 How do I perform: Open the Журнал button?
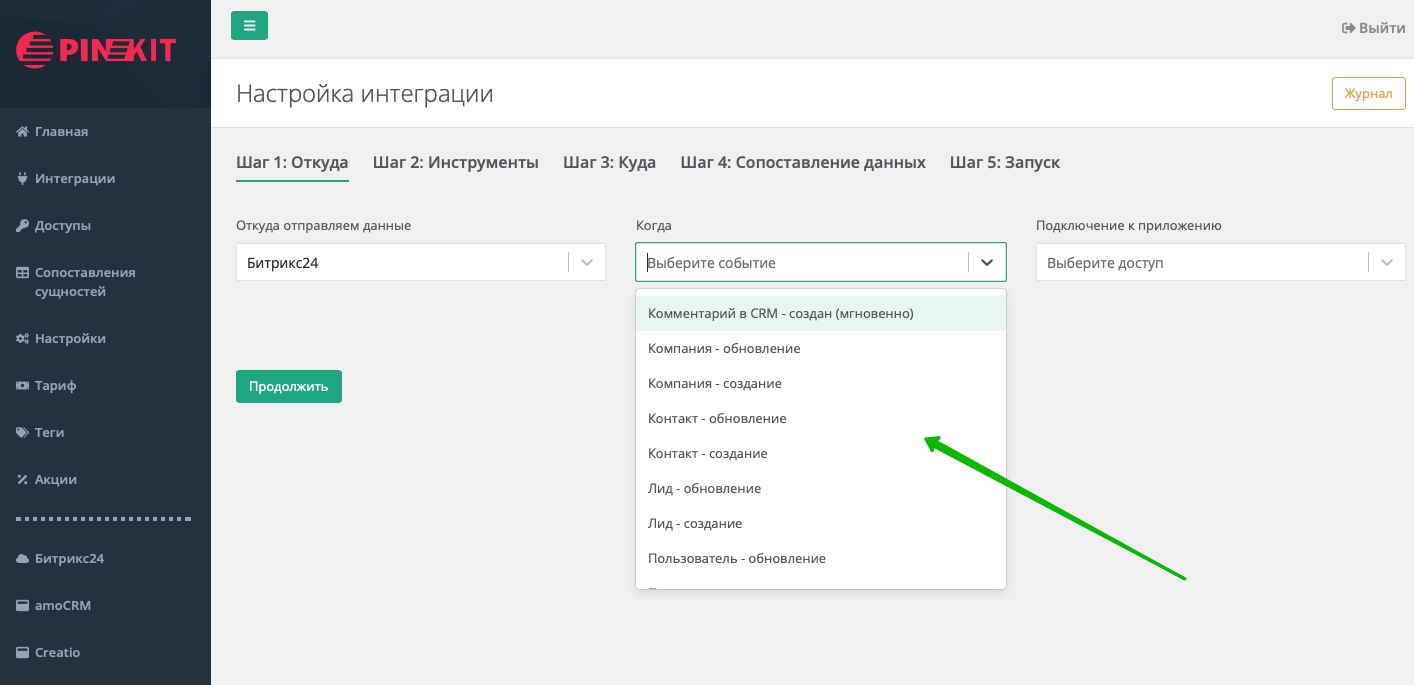[1368, 93]
